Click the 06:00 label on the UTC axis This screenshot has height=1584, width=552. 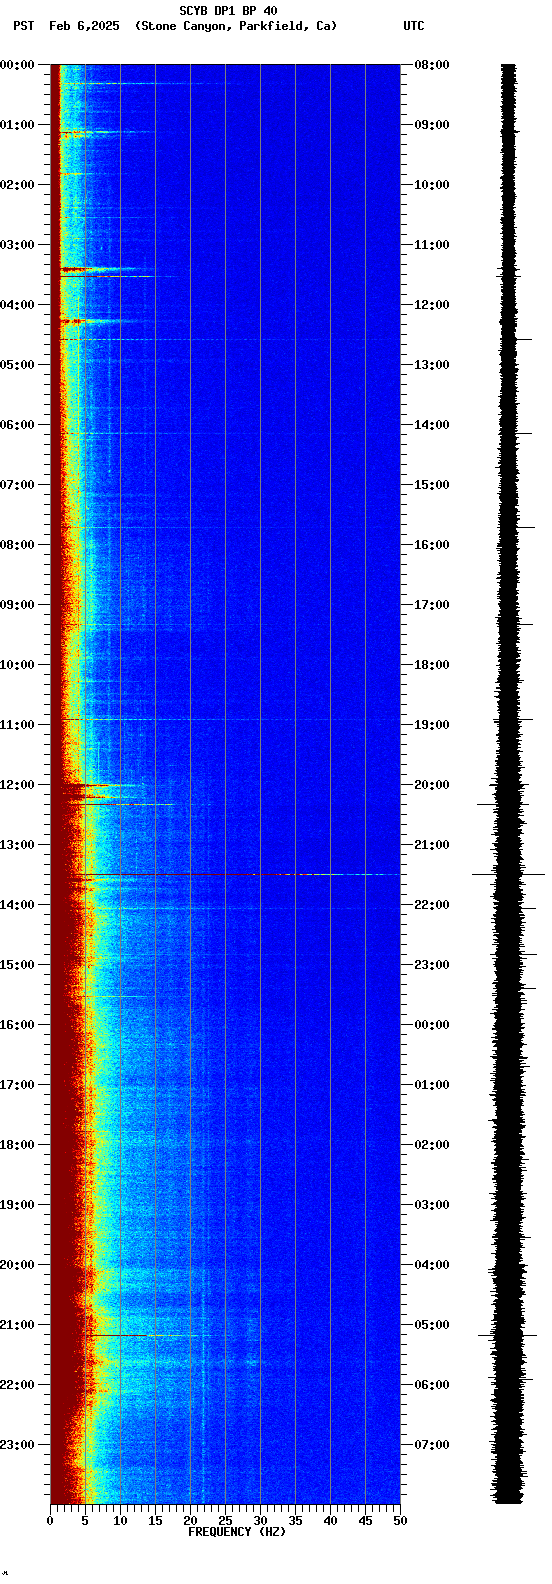point(432,1385)
